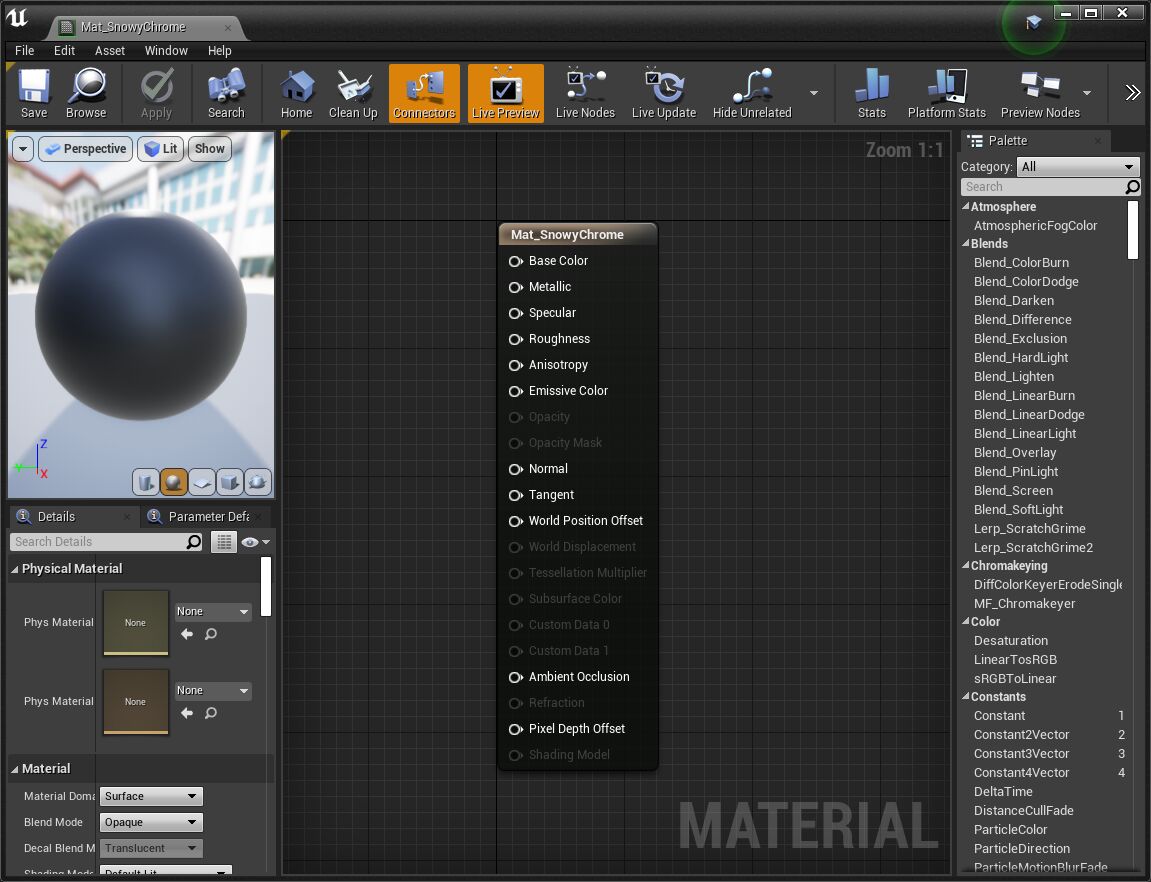Screen dimensions: 1151x882
Task: Open the Asset menu
Action: pos(110,50)
